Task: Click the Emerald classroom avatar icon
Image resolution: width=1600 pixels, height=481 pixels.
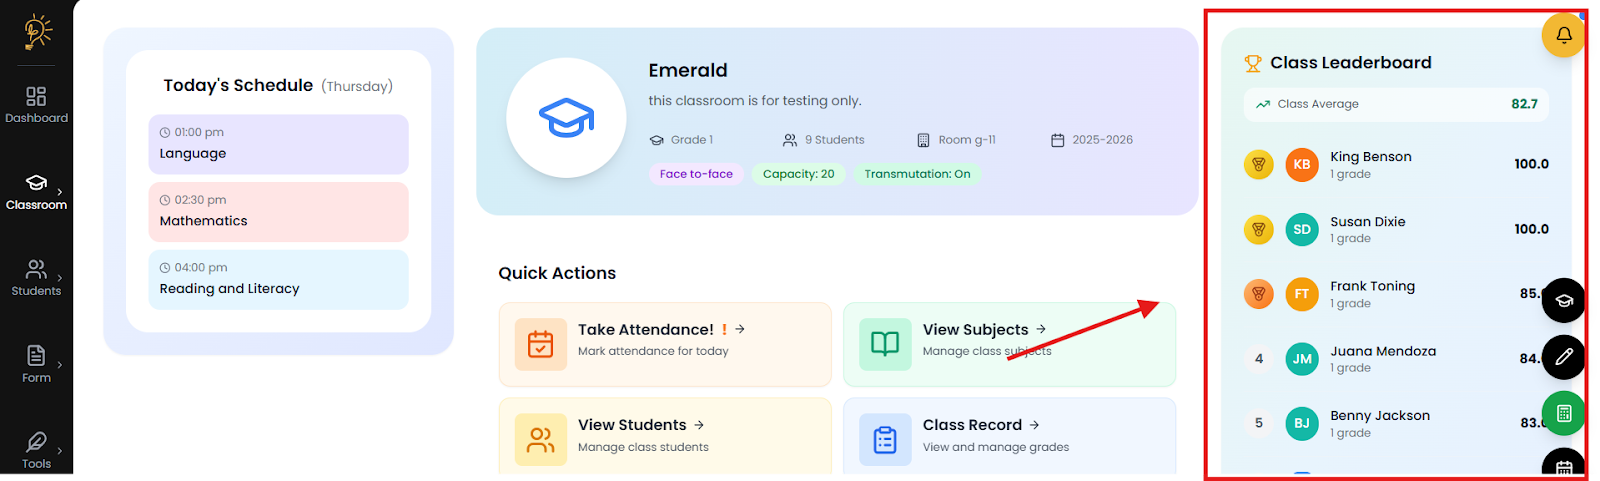Action: point(566,118)
